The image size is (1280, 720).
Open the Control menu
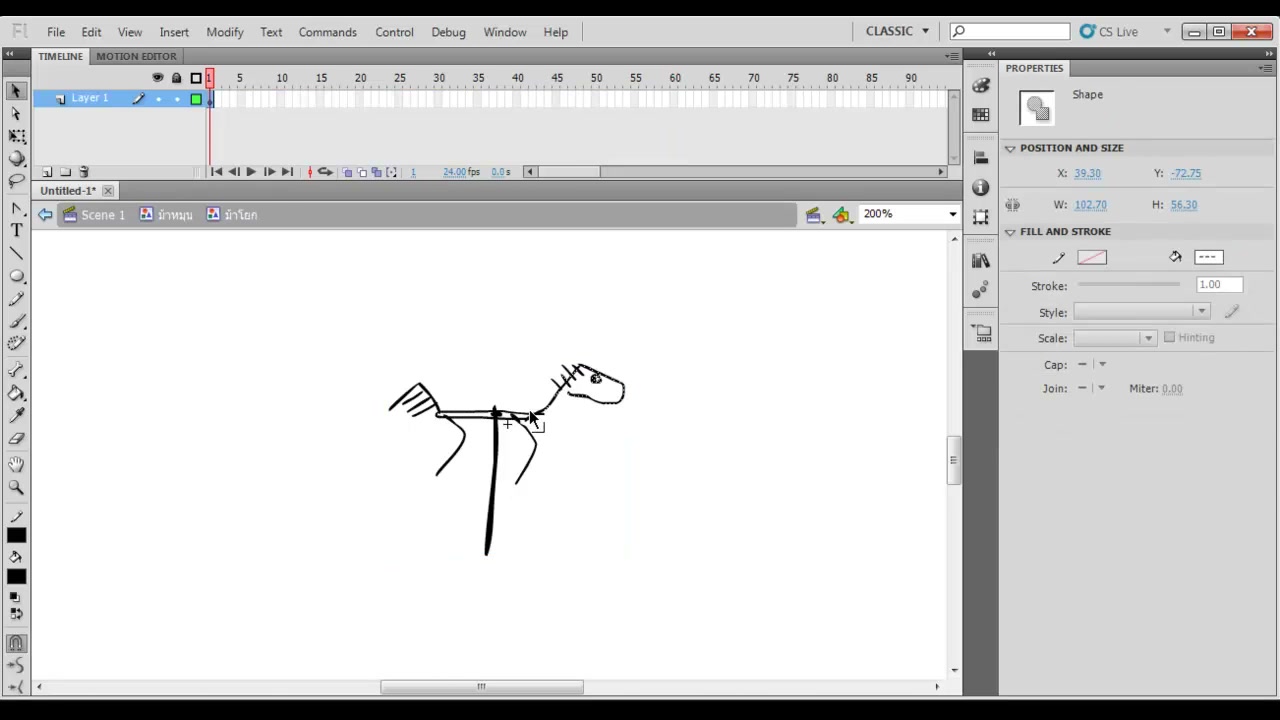click(394, 32)
